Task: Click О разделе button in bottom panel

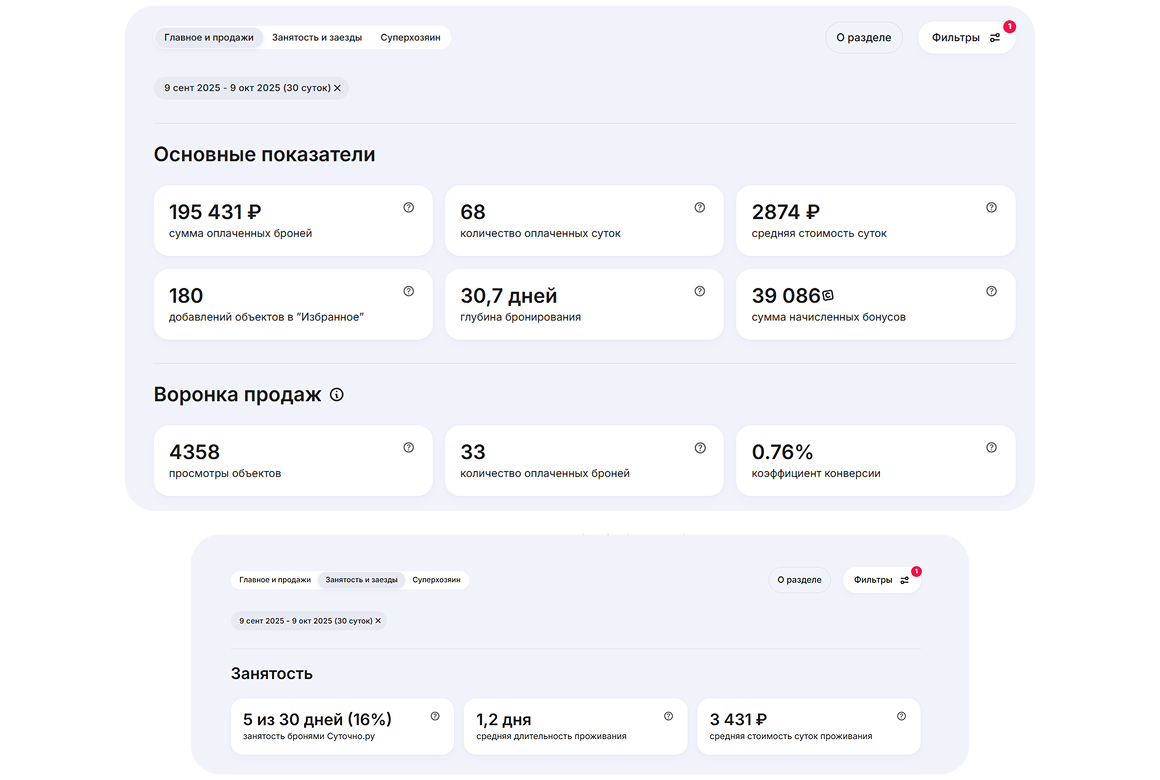Action: pos(799,580)
